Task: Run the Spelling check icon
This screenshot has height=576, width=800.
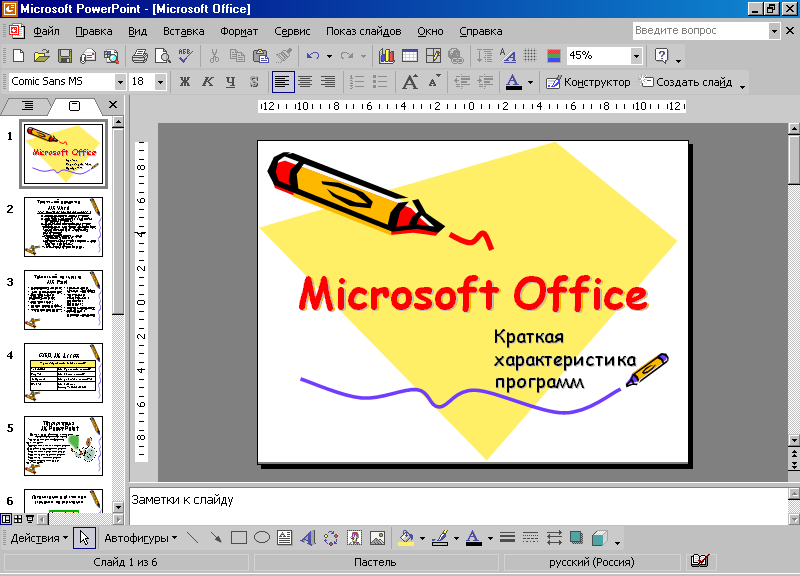Action: (185, 56)
